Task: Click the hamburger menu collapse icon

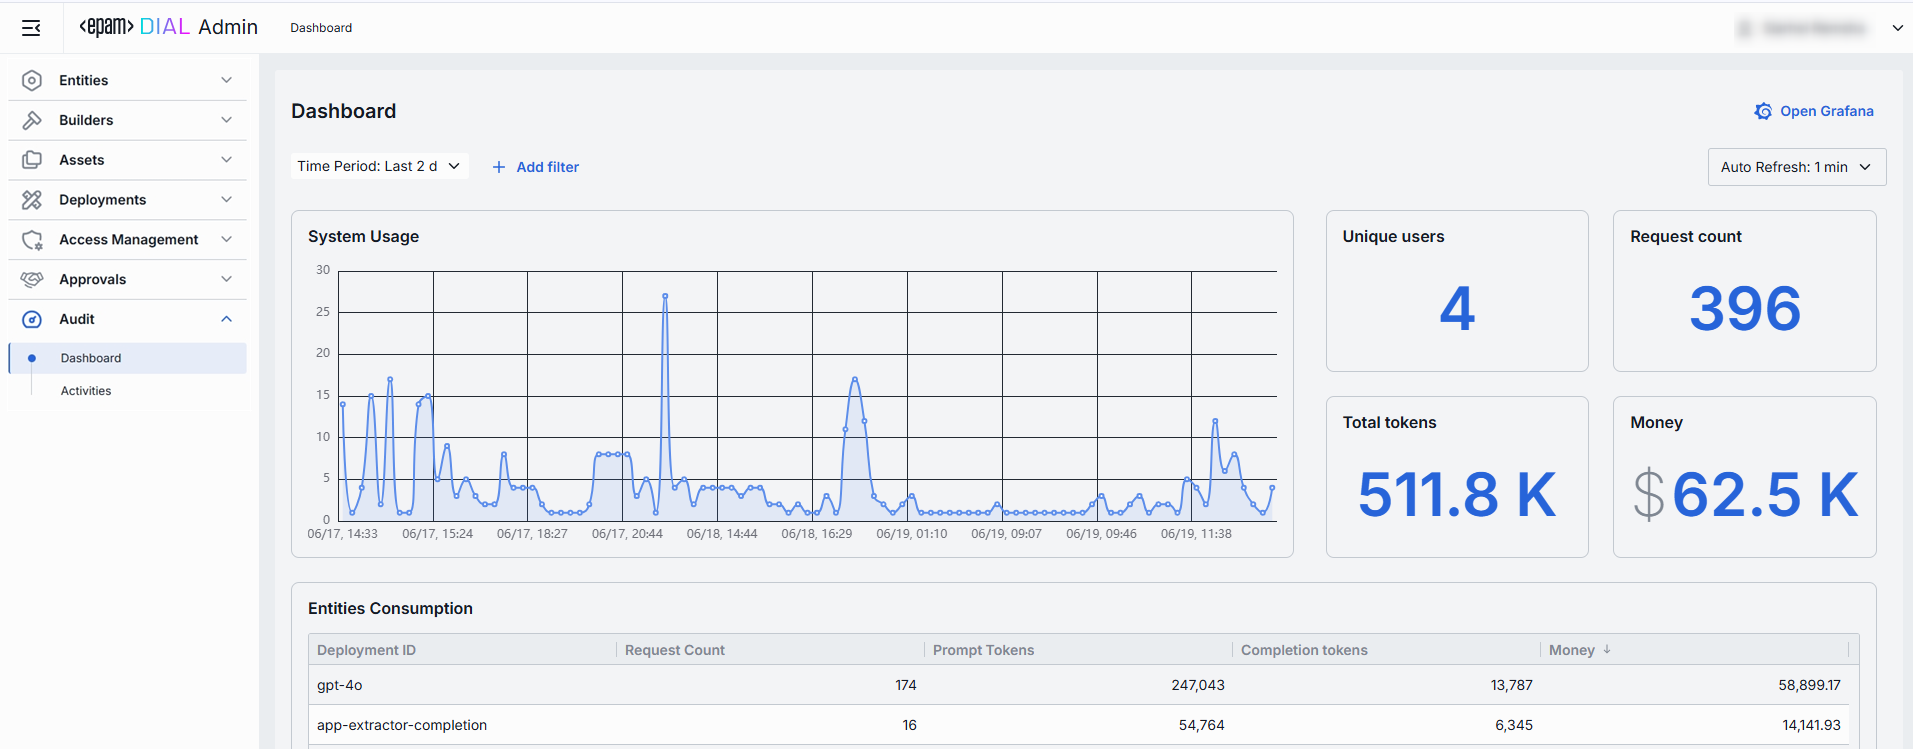Action: 31,28
